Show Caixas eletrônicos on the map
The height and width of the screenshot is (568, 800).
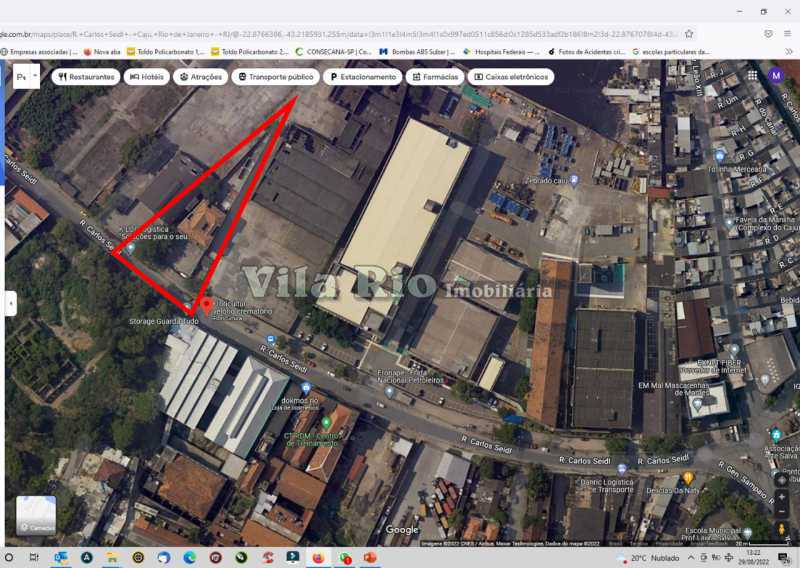(511, 77)
